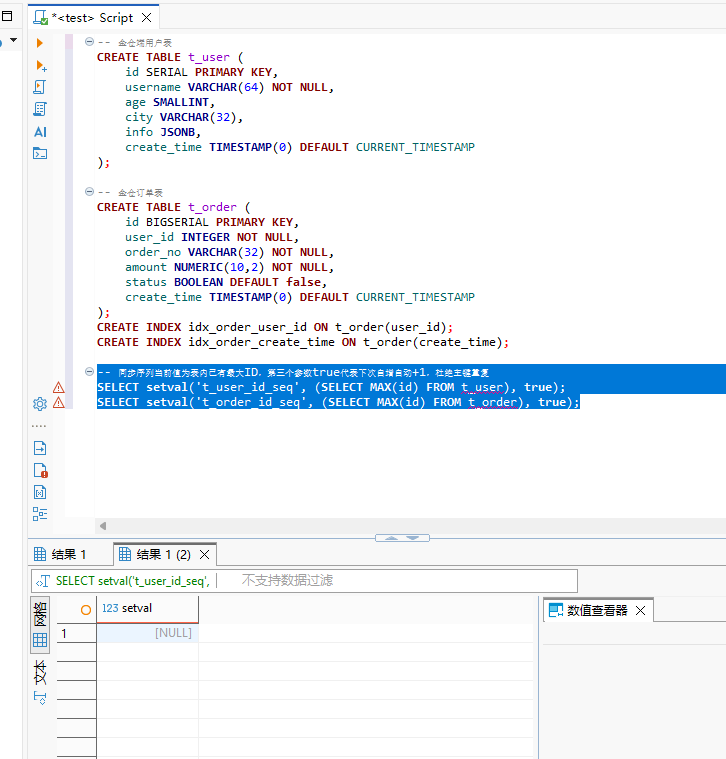Viewport: 726px width, 759px height.
Task: Collapse the highlighted setval comment block
Action: tap(89, 371)
